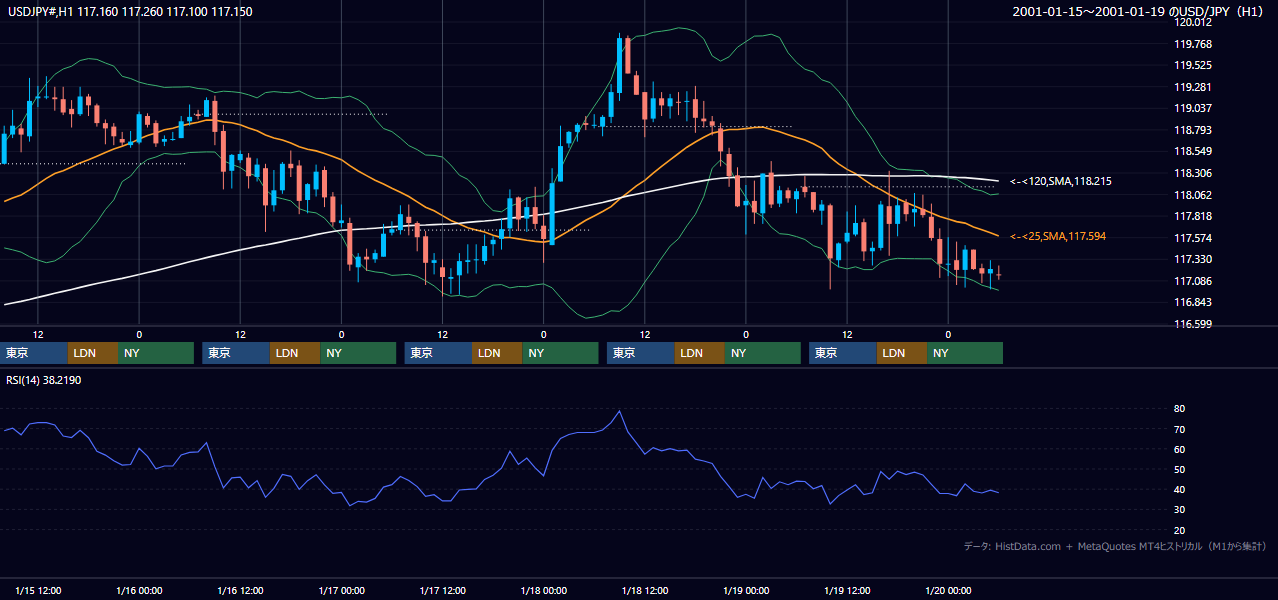Image resolution: width=1278 pixels, height=600 pixels.
Task: Click the 1/19 12:00 date label
Action: pyautogui.click(x=847, y=590)
